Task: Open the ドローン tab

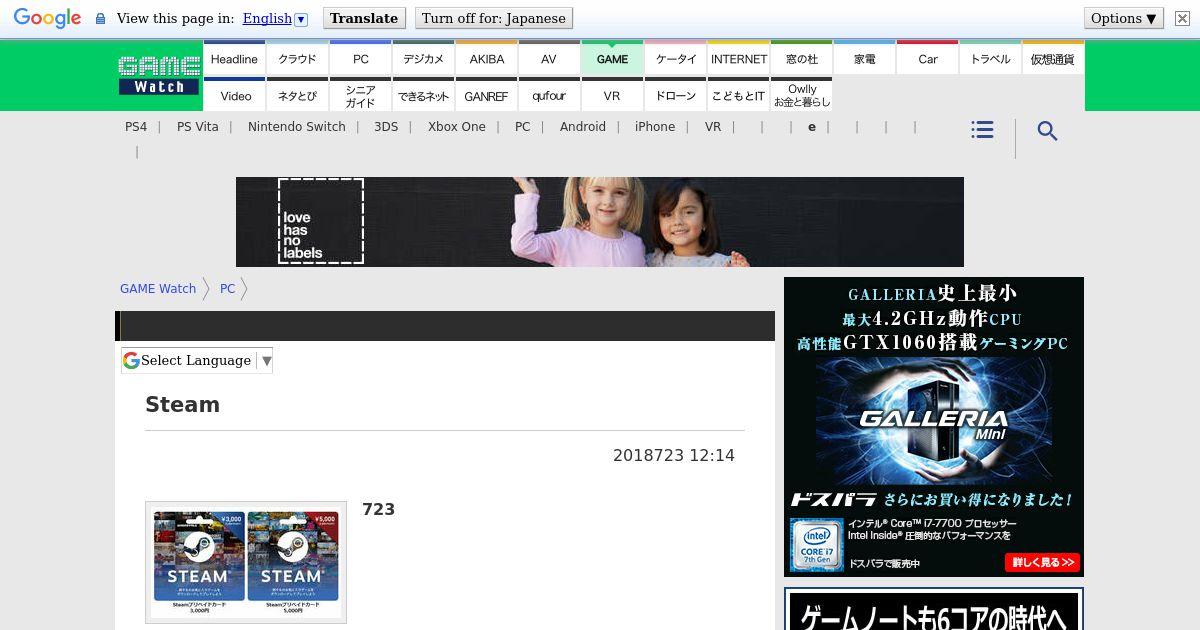Action: [x=676, y=96]
